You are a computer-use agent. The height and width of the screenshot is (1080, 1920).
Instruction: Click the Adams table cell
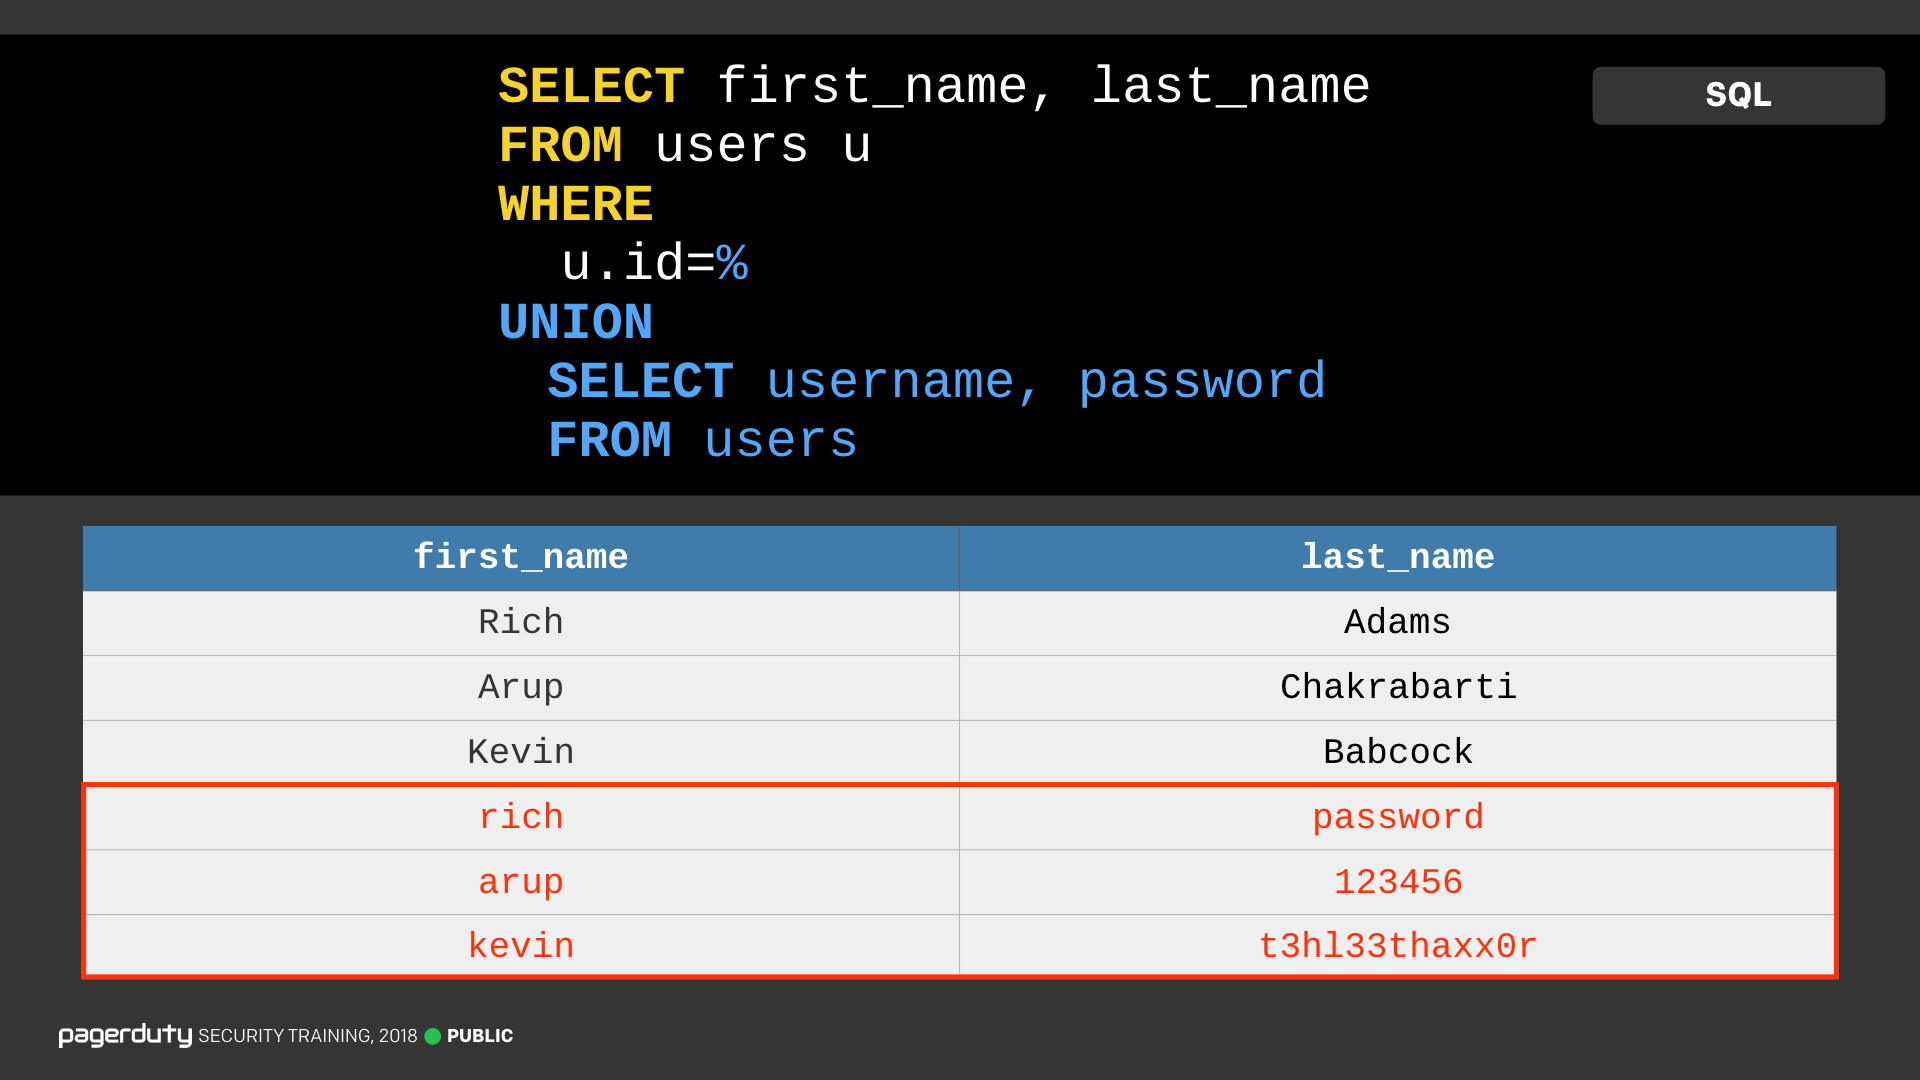[x=1398, y=623]
